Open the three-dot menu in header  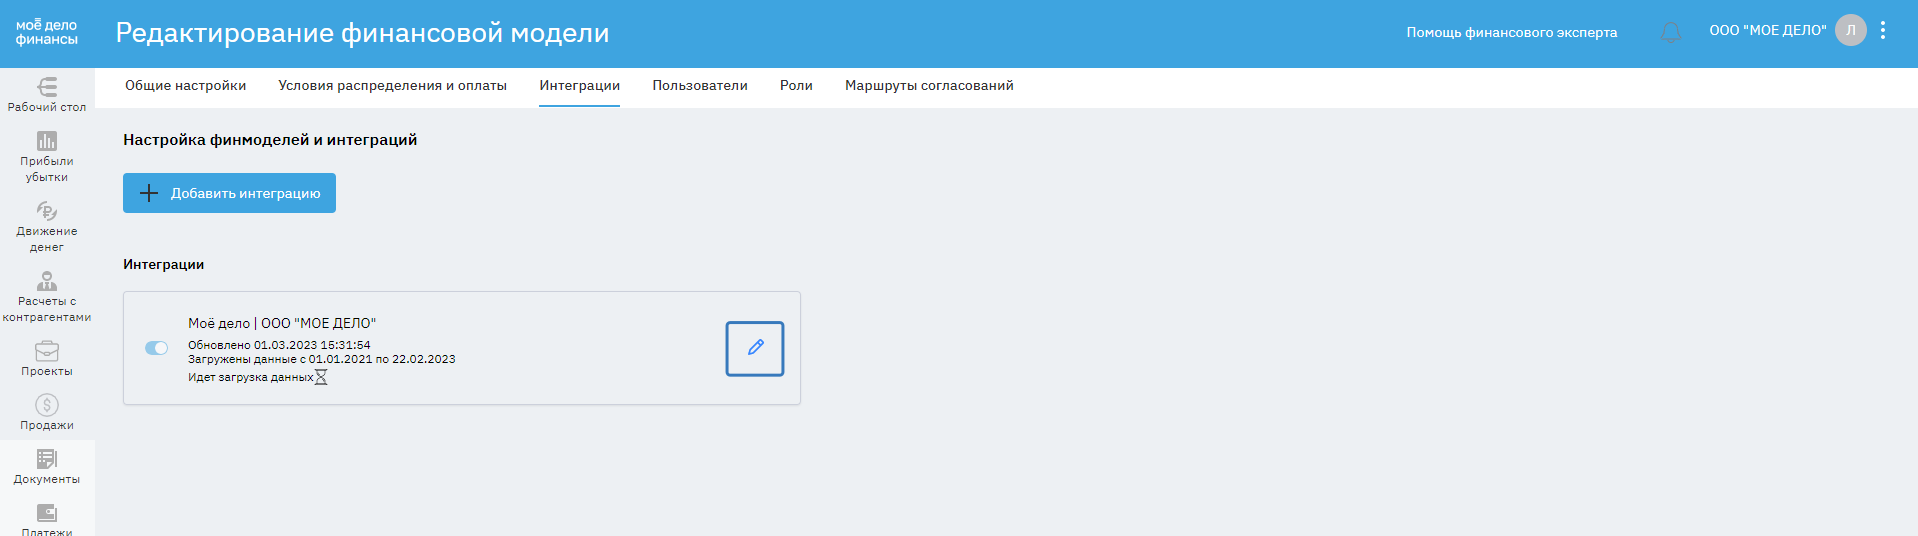point(1883,30)
